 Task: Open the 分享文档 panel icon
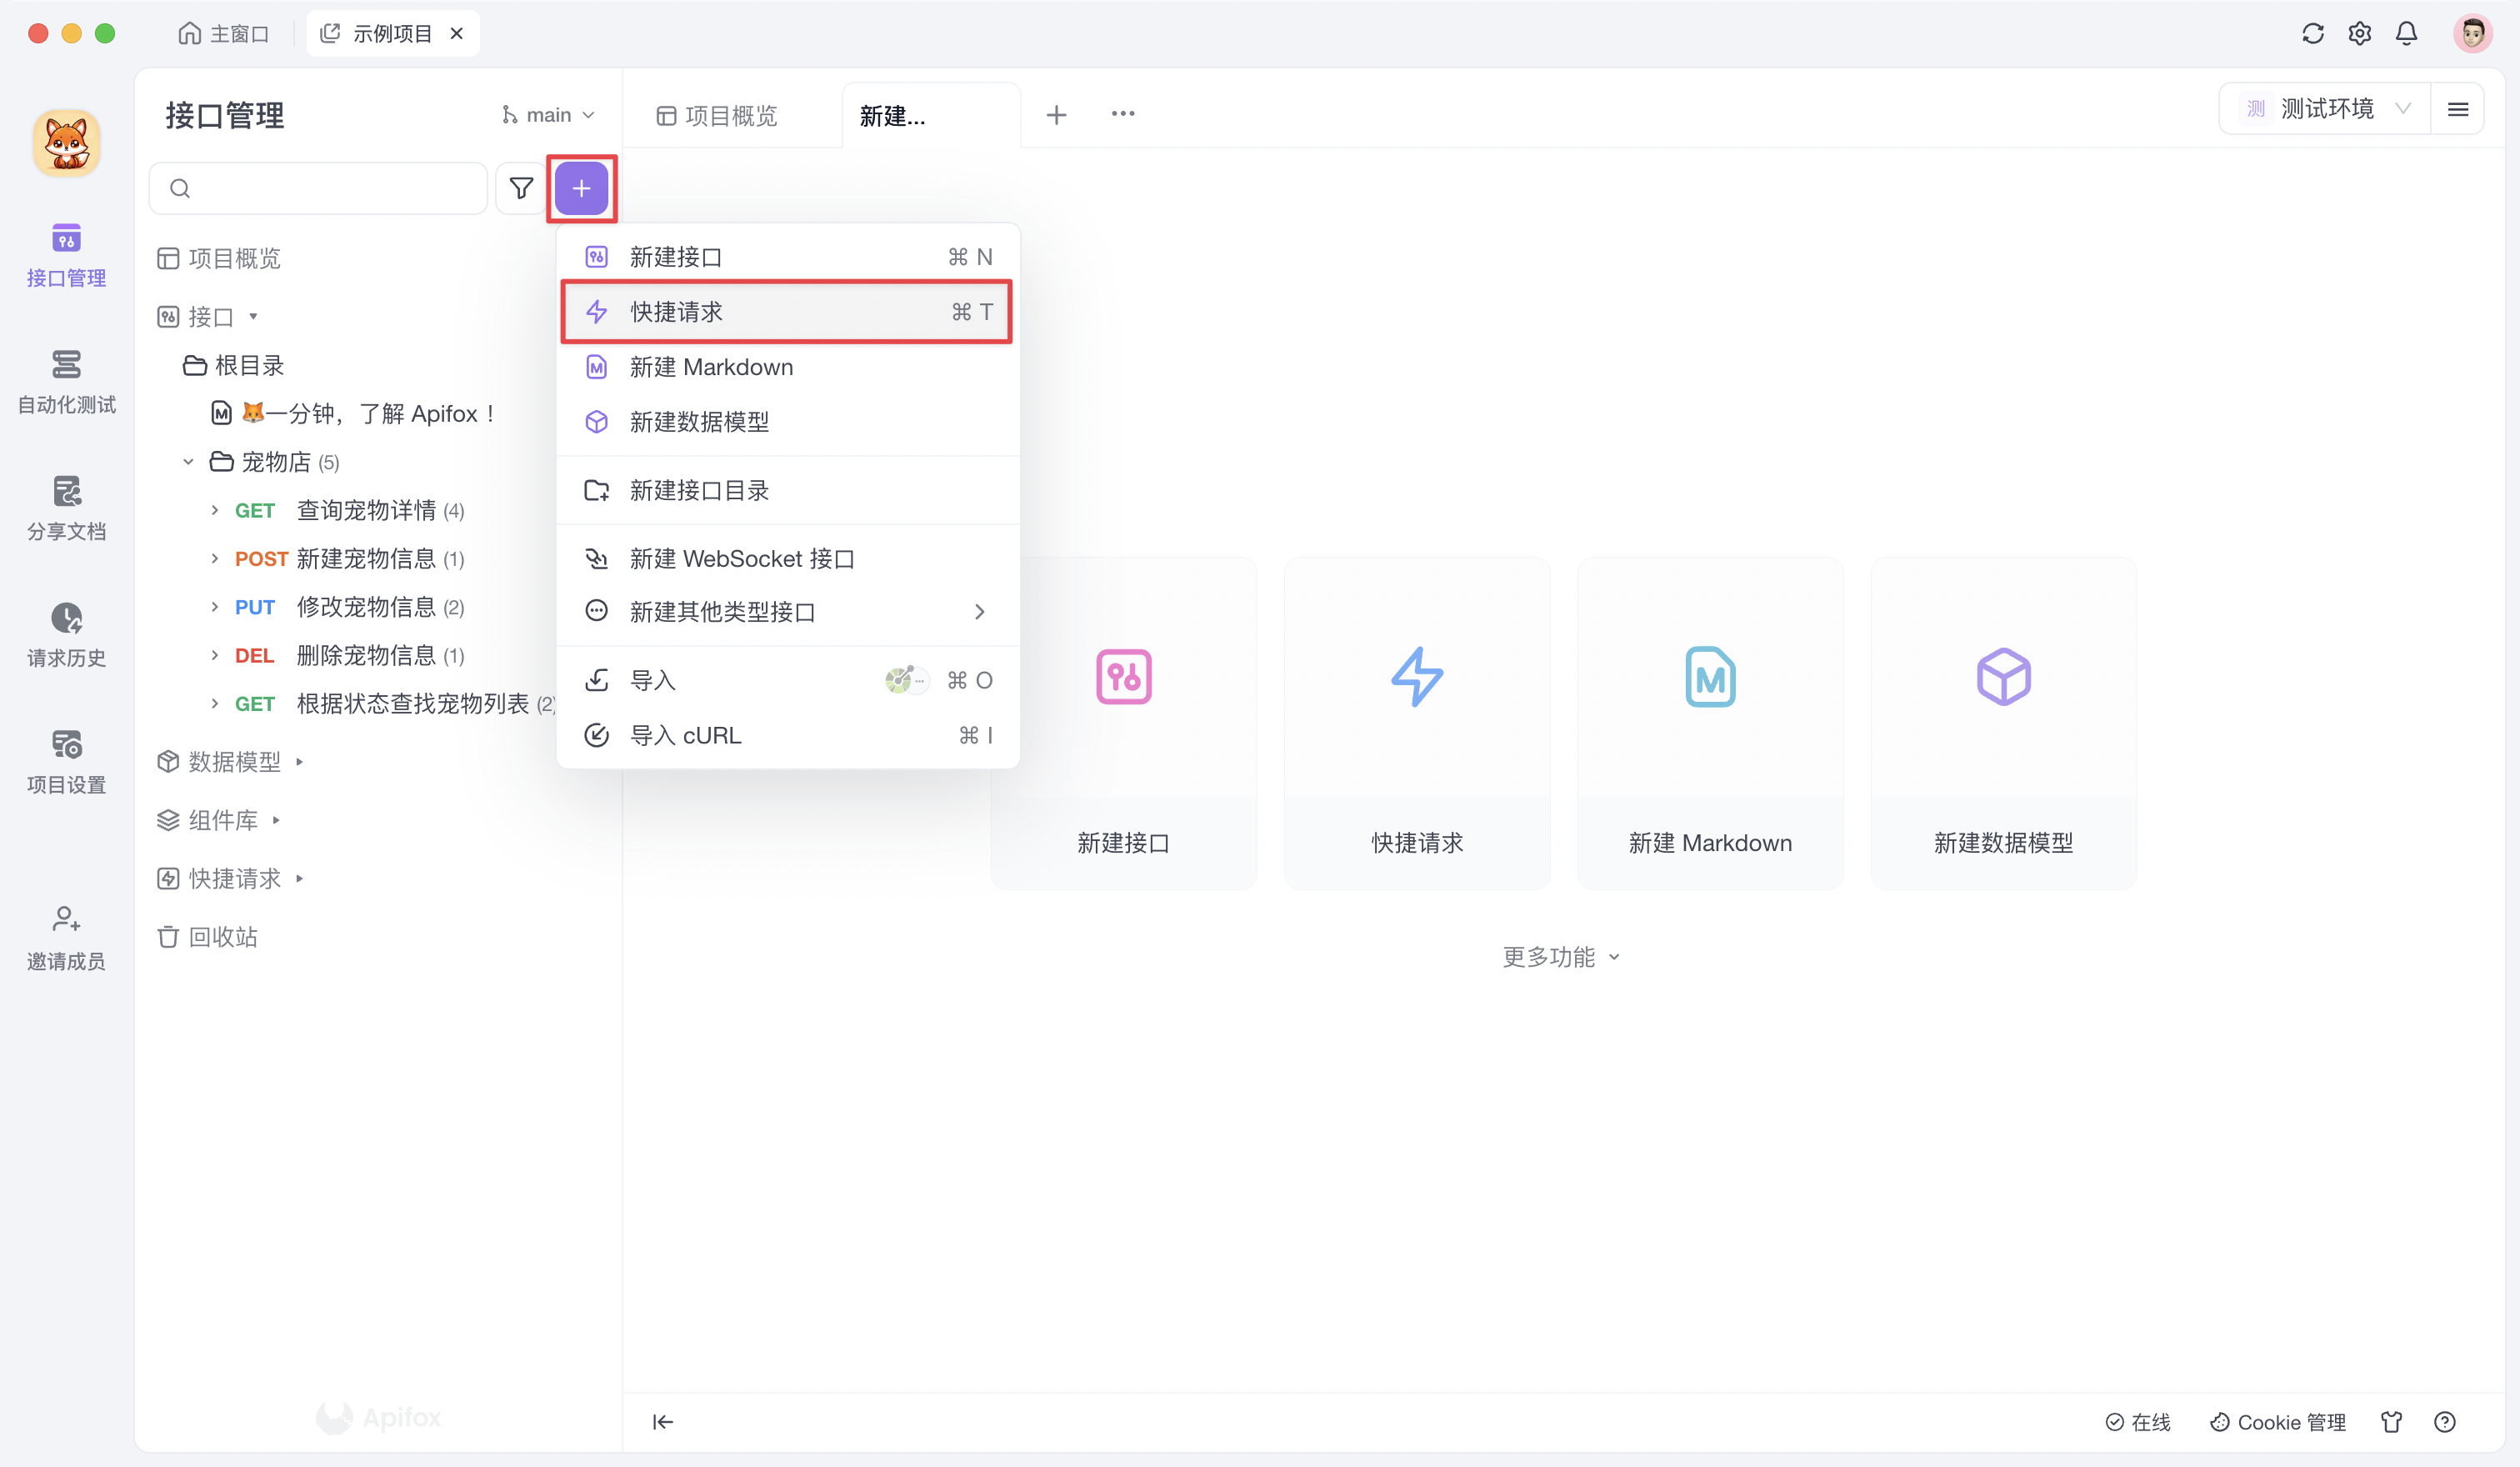[x=66, y=507]
